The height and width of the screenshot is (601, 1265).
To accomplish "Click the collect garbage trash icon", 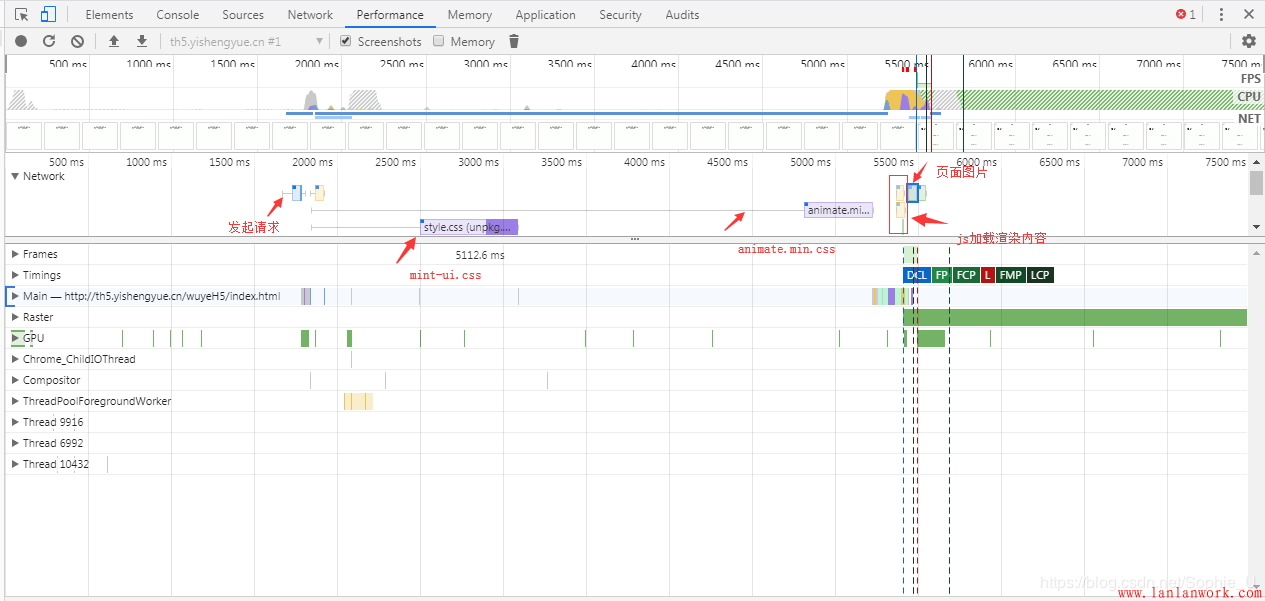I will (514, 41).
